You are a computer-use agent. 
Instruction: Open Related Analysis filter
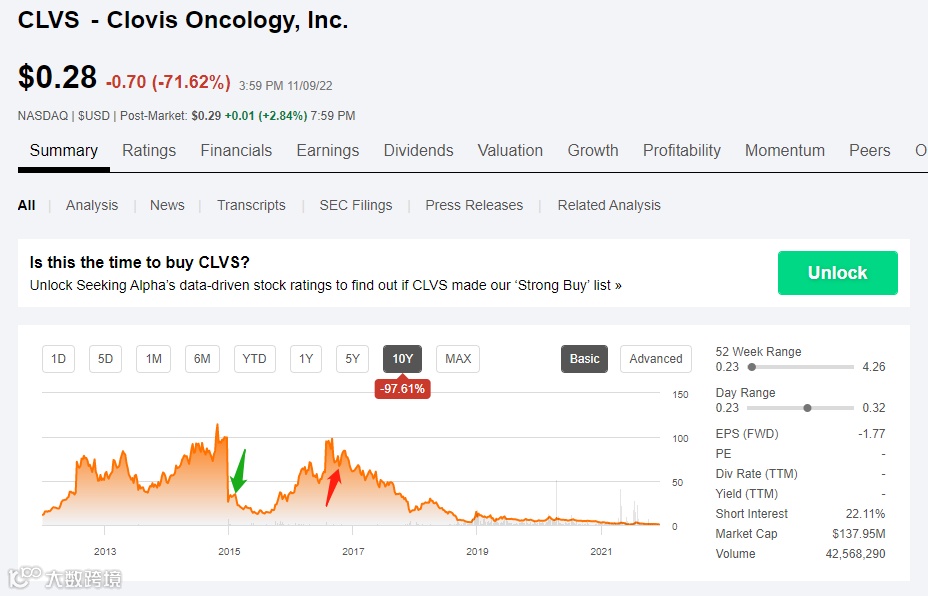click(x=609, y=205)
